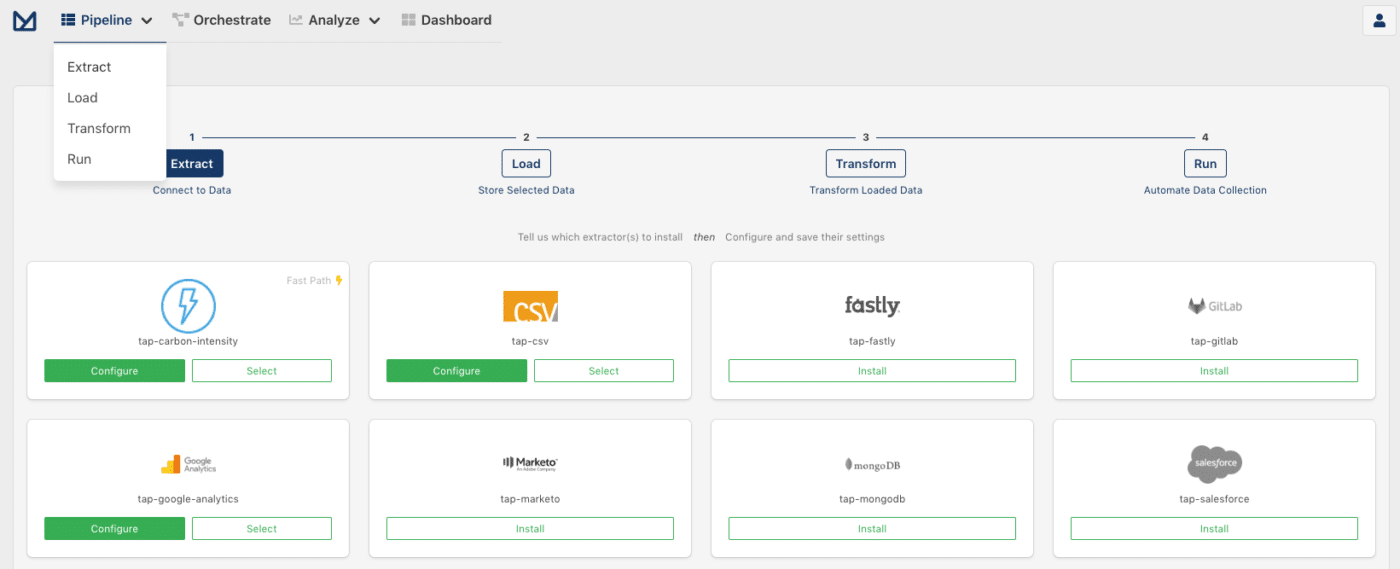Viewport: 1400px width, 569px height.
Task: Click the Fastly logo
Action: [872, 306]
